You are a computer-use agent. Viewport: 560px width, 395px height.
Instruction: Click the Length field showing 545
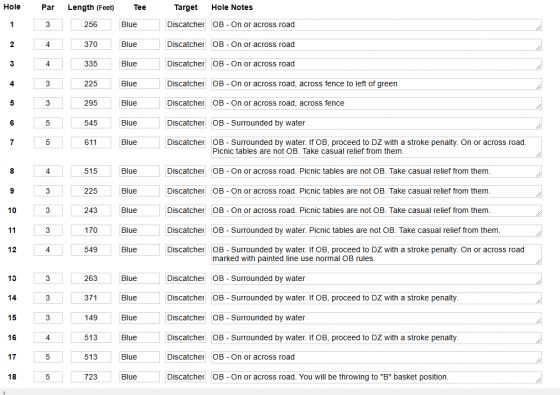click(x=91, y=123)
